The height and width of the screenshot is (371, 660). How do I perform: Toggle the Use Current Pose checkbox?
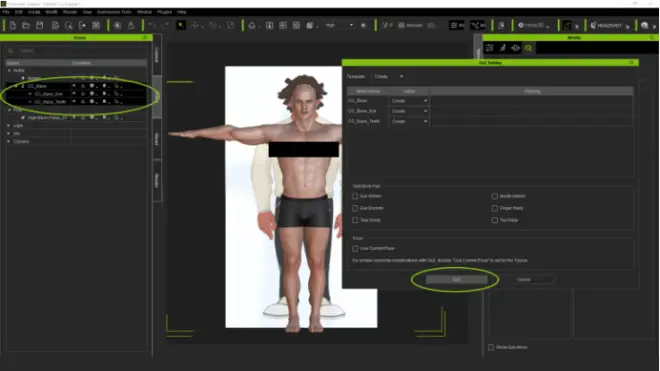(355, 248)
